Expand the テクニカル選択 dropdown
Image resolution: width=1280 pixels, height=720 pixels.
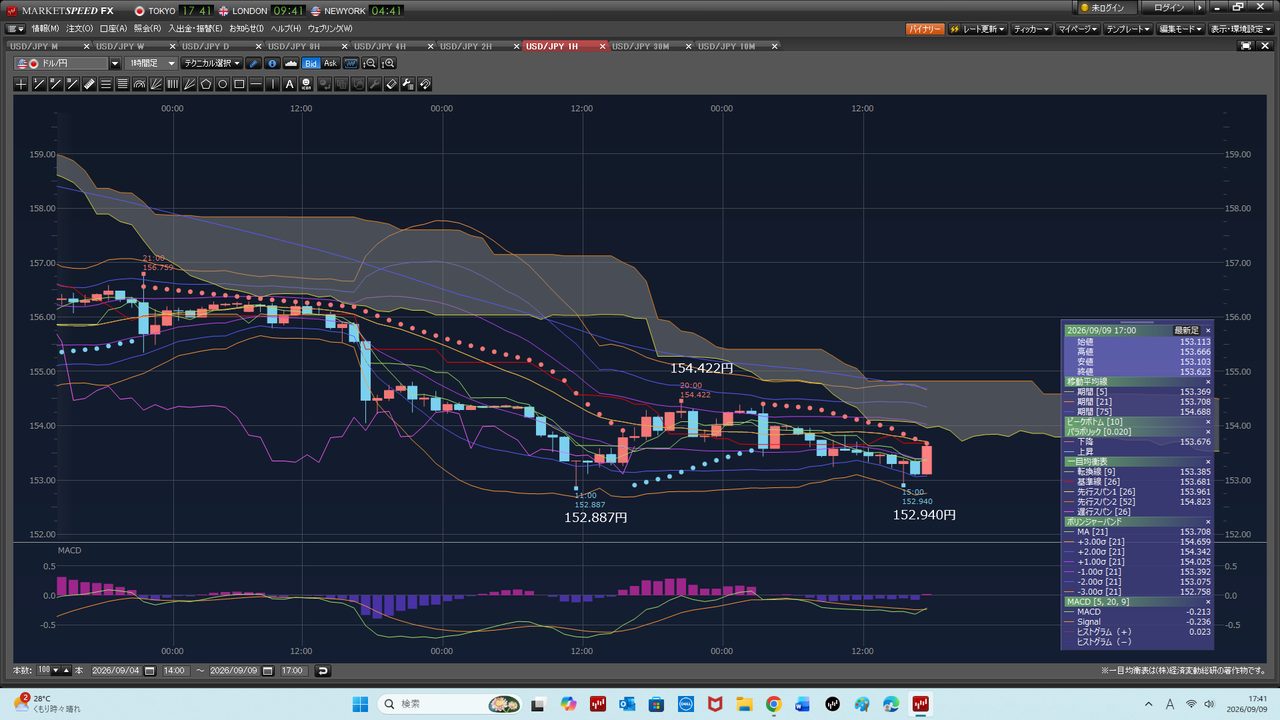coord(212,63)
